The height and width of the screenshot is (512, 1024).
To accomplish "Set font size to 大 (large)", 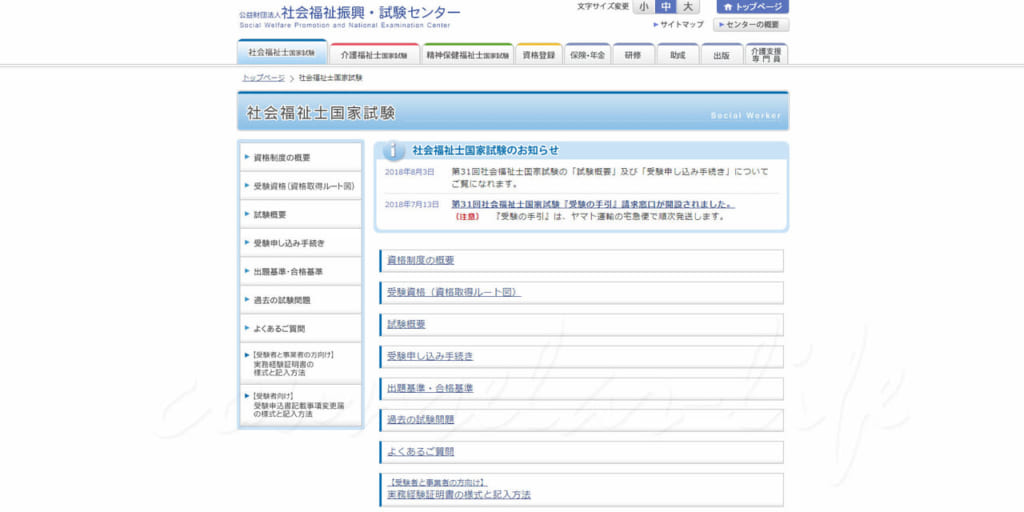I will (687, 7).
